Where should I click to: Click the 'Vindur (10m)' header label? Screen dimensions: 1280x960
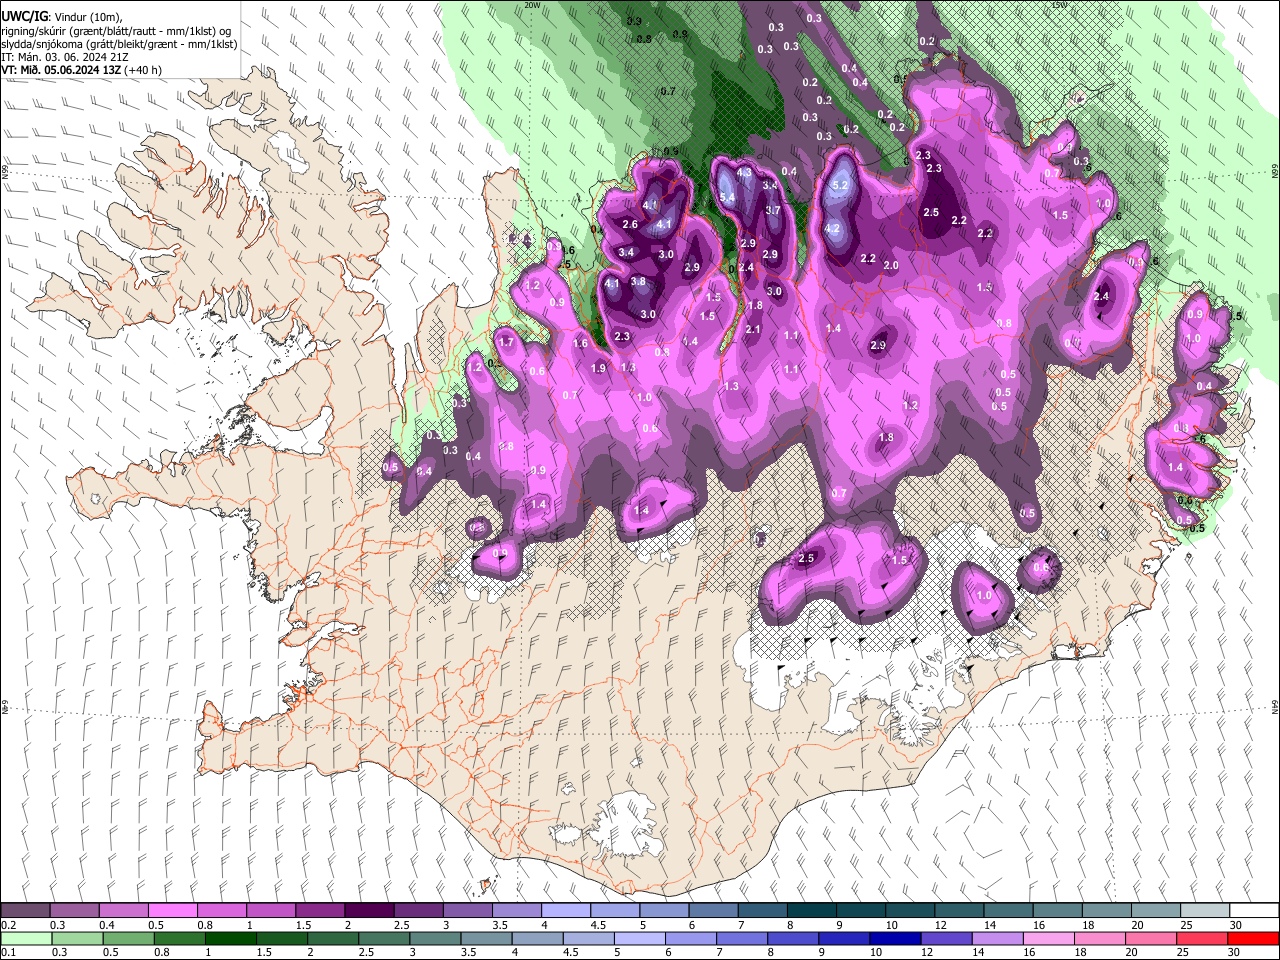87,17
